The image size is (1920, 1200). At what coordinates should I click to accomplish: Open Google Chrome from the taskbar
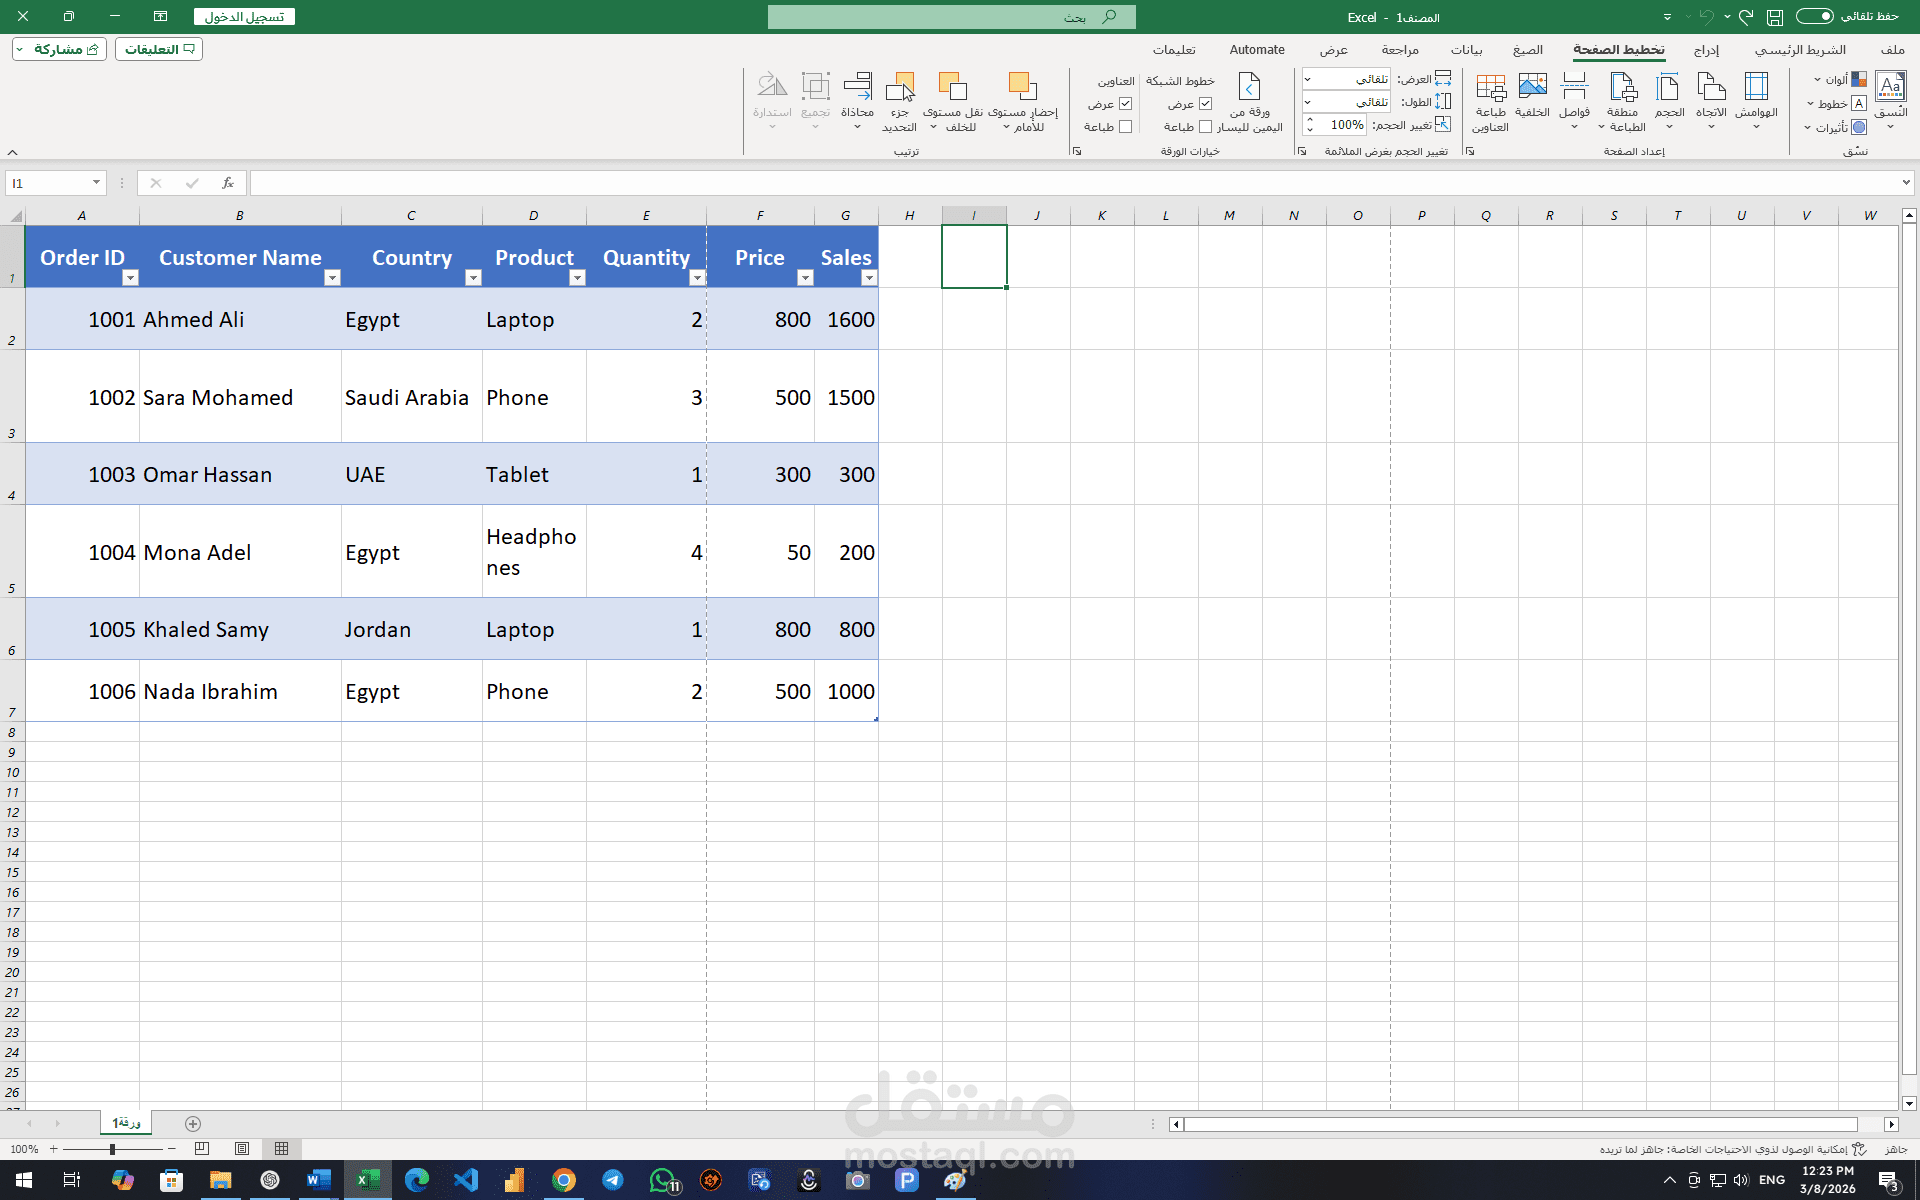[564, 1180]
